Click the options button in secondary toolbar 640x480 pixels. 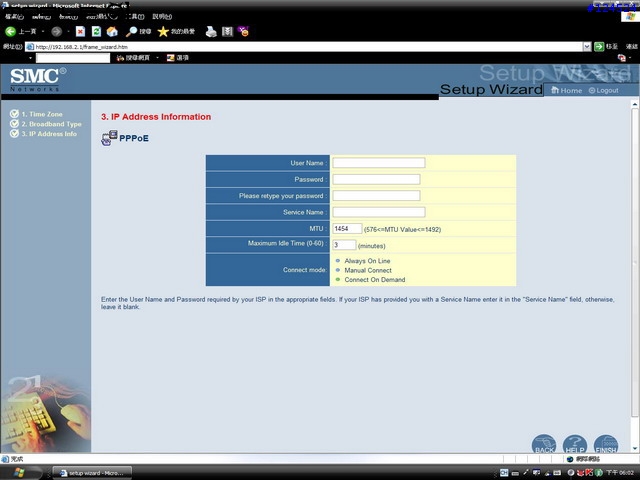coord(178,58)
